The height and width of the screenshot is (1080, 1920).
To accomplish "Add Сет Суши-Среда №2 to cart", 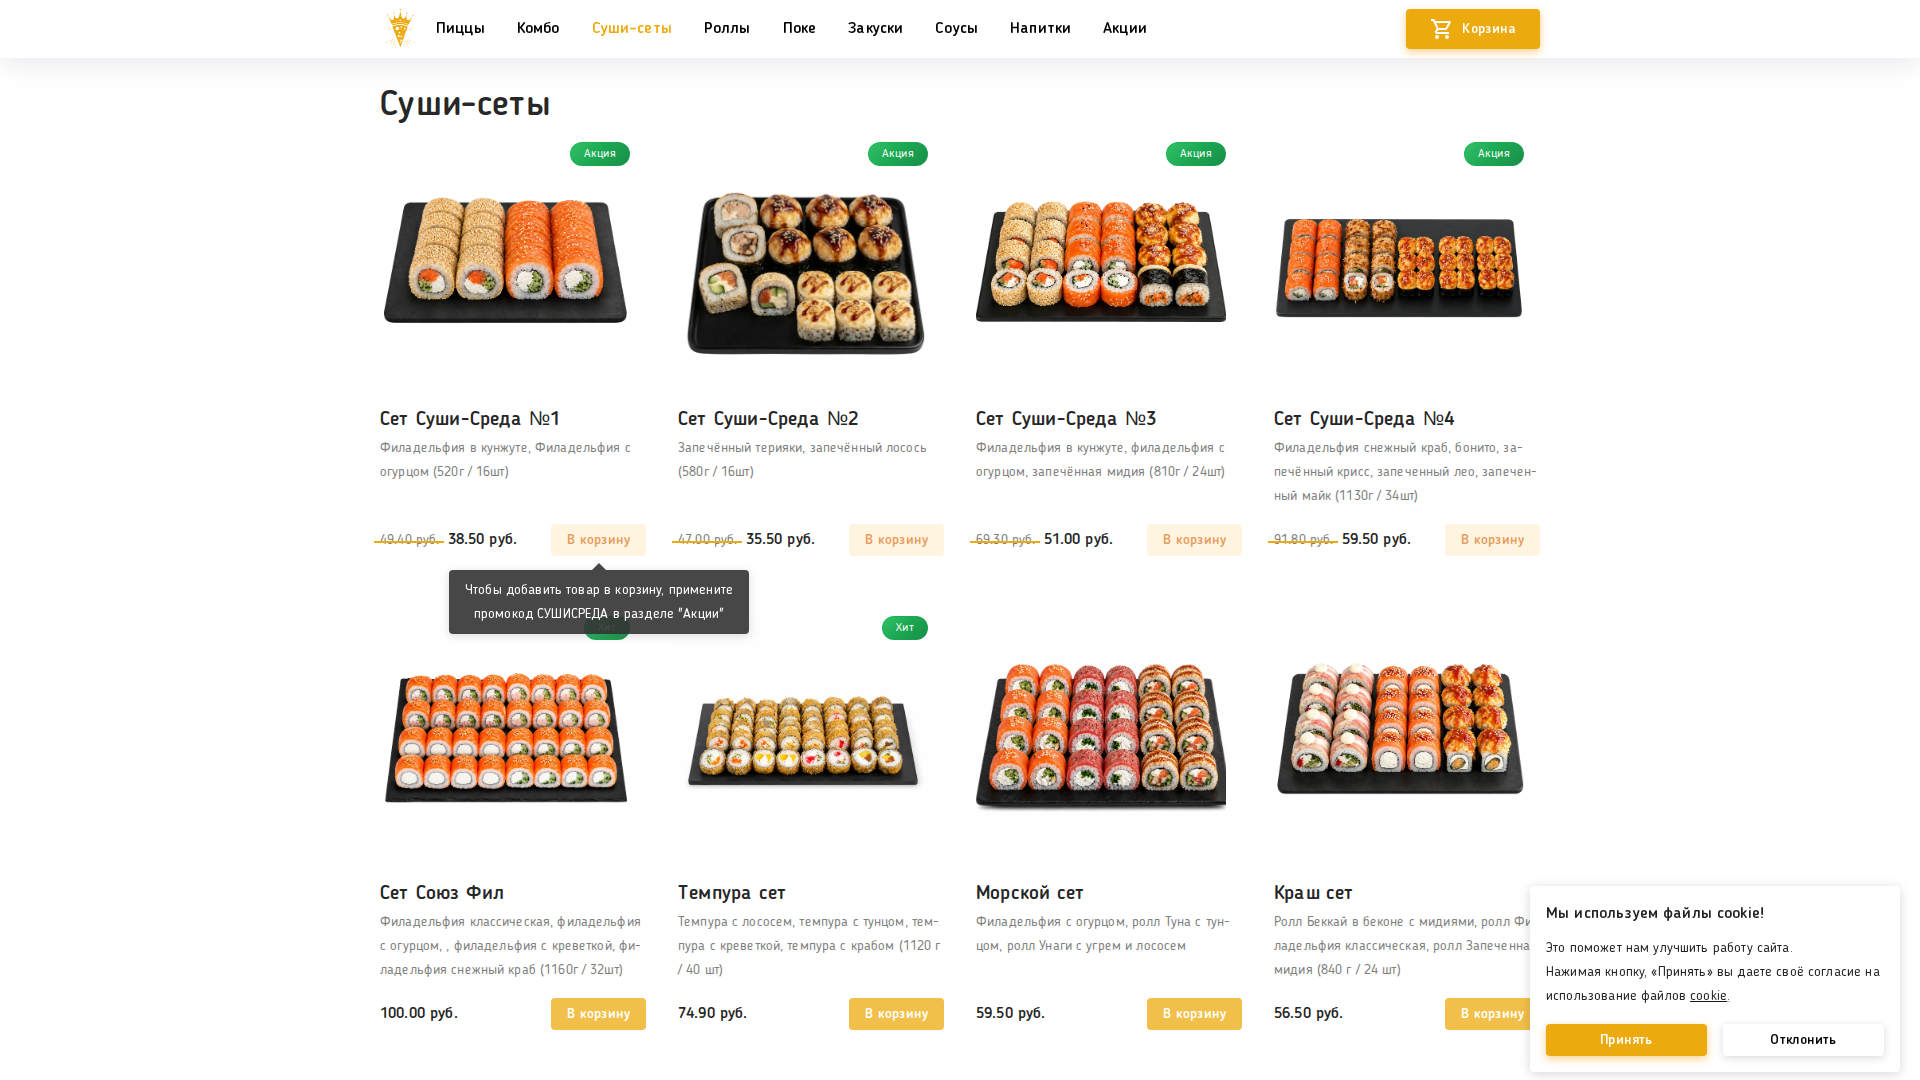I will (x=896, y=540).
